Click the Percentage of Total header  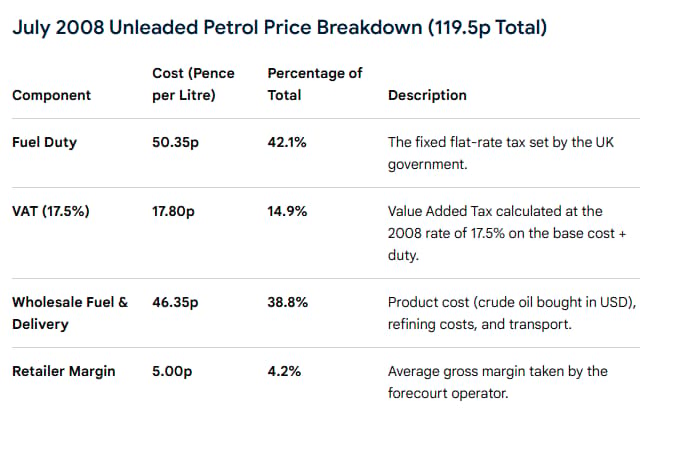click(315, 84)
